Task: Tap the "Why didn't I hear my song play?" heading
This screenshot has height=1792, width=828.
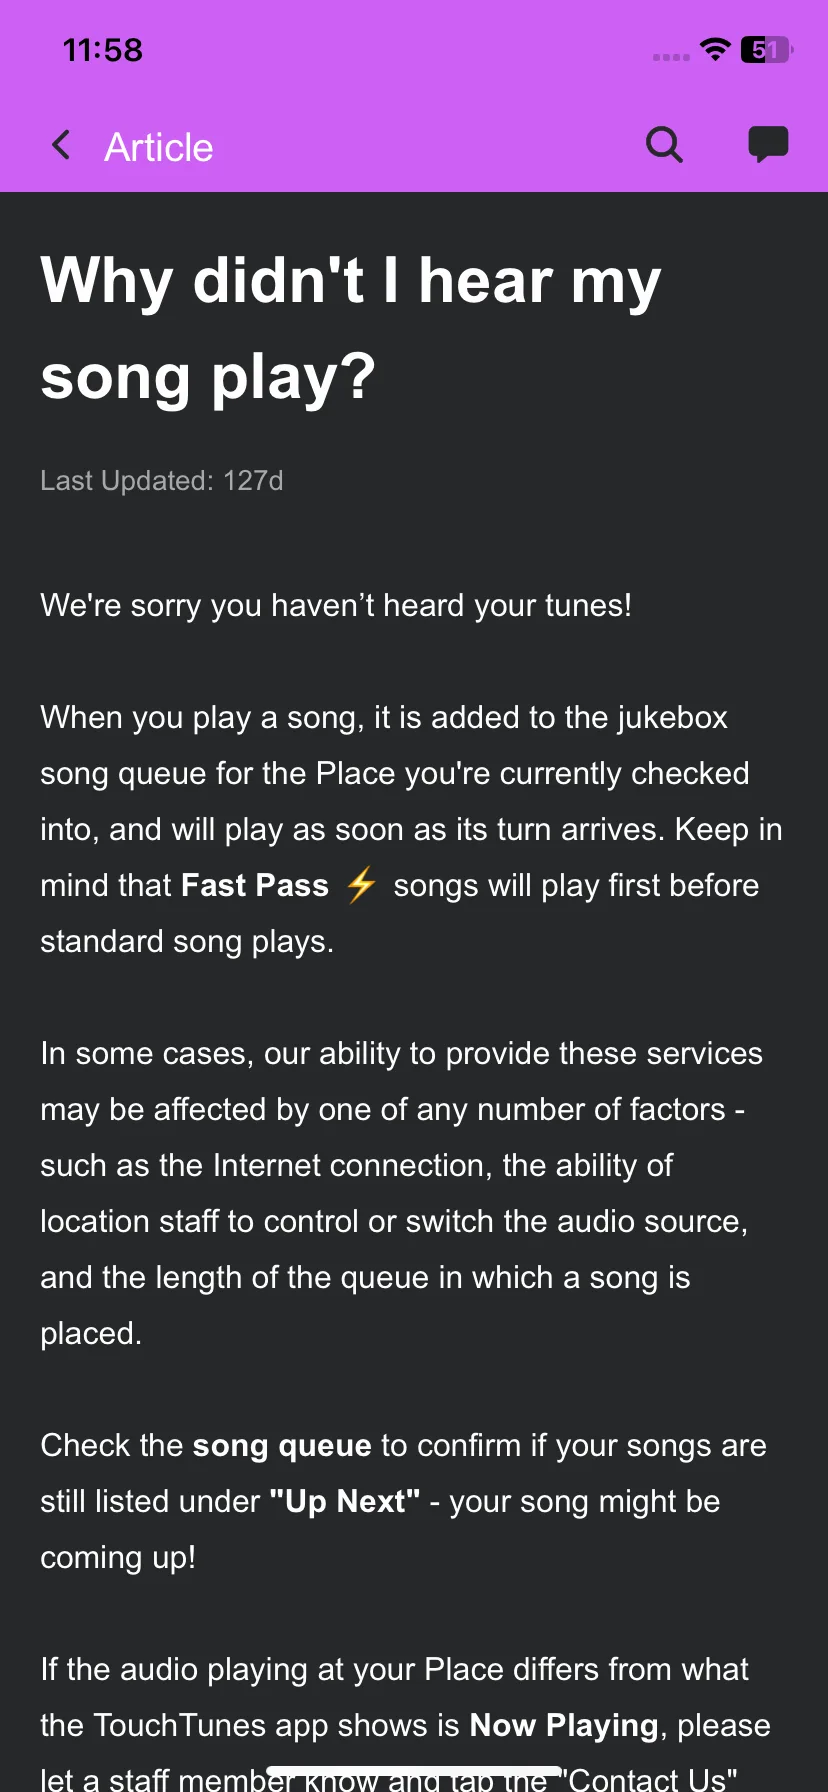Action: (351, 328)
